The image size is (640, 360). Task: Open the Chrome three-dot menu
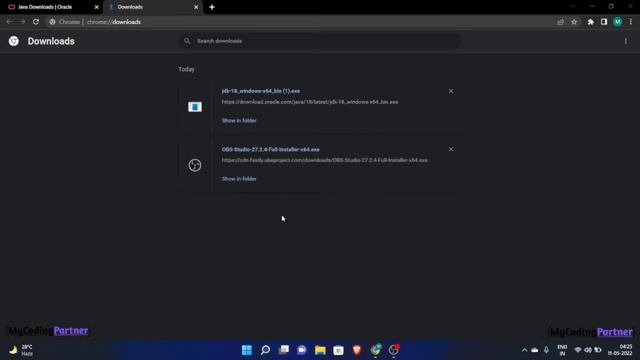pyautogui.click(x=631, y=22)
